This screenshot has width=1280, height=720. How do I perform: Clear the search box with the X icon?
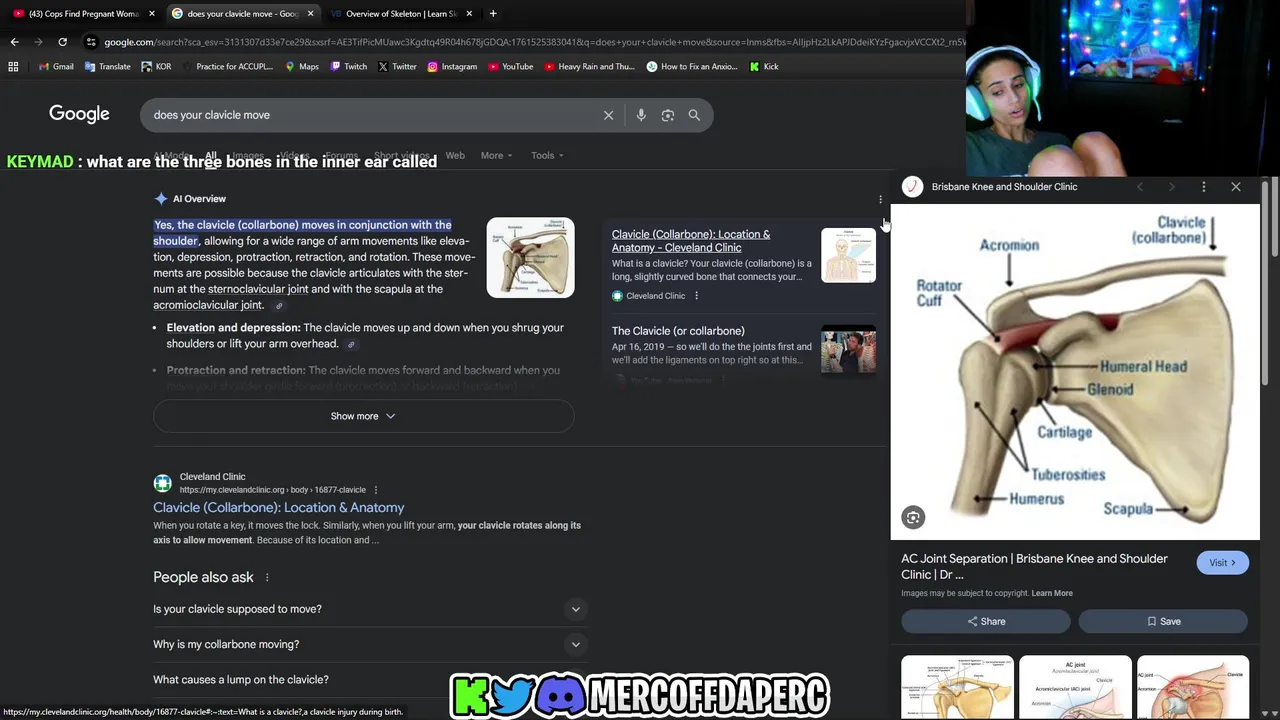point(608,115)
